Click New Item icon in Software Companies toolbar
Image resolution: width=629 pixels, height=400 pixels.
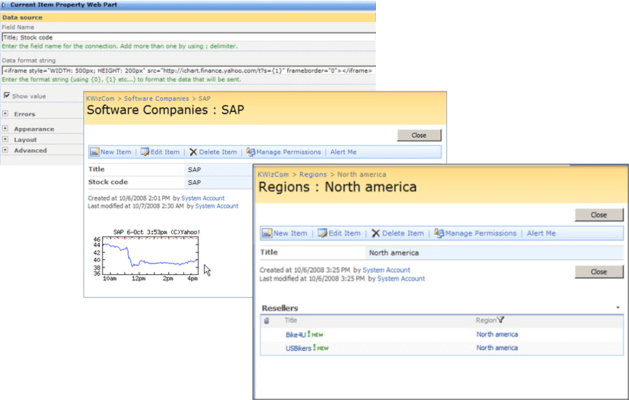click(94, 152)
